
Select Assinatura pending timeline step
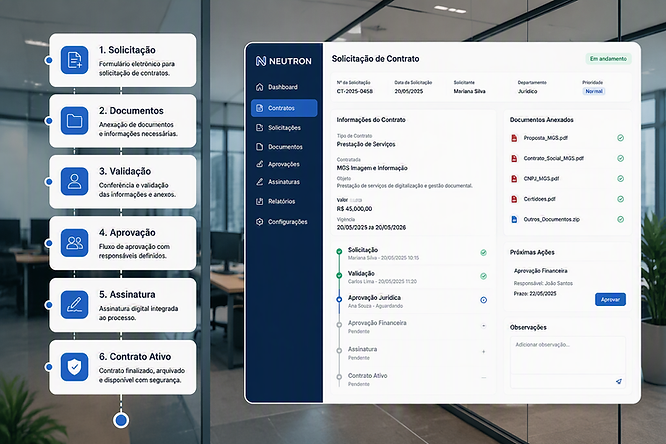[x=412, y=353]
